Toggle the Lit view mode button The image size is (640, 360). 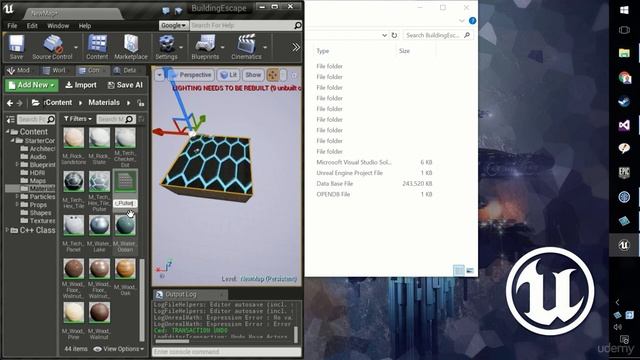229,75
